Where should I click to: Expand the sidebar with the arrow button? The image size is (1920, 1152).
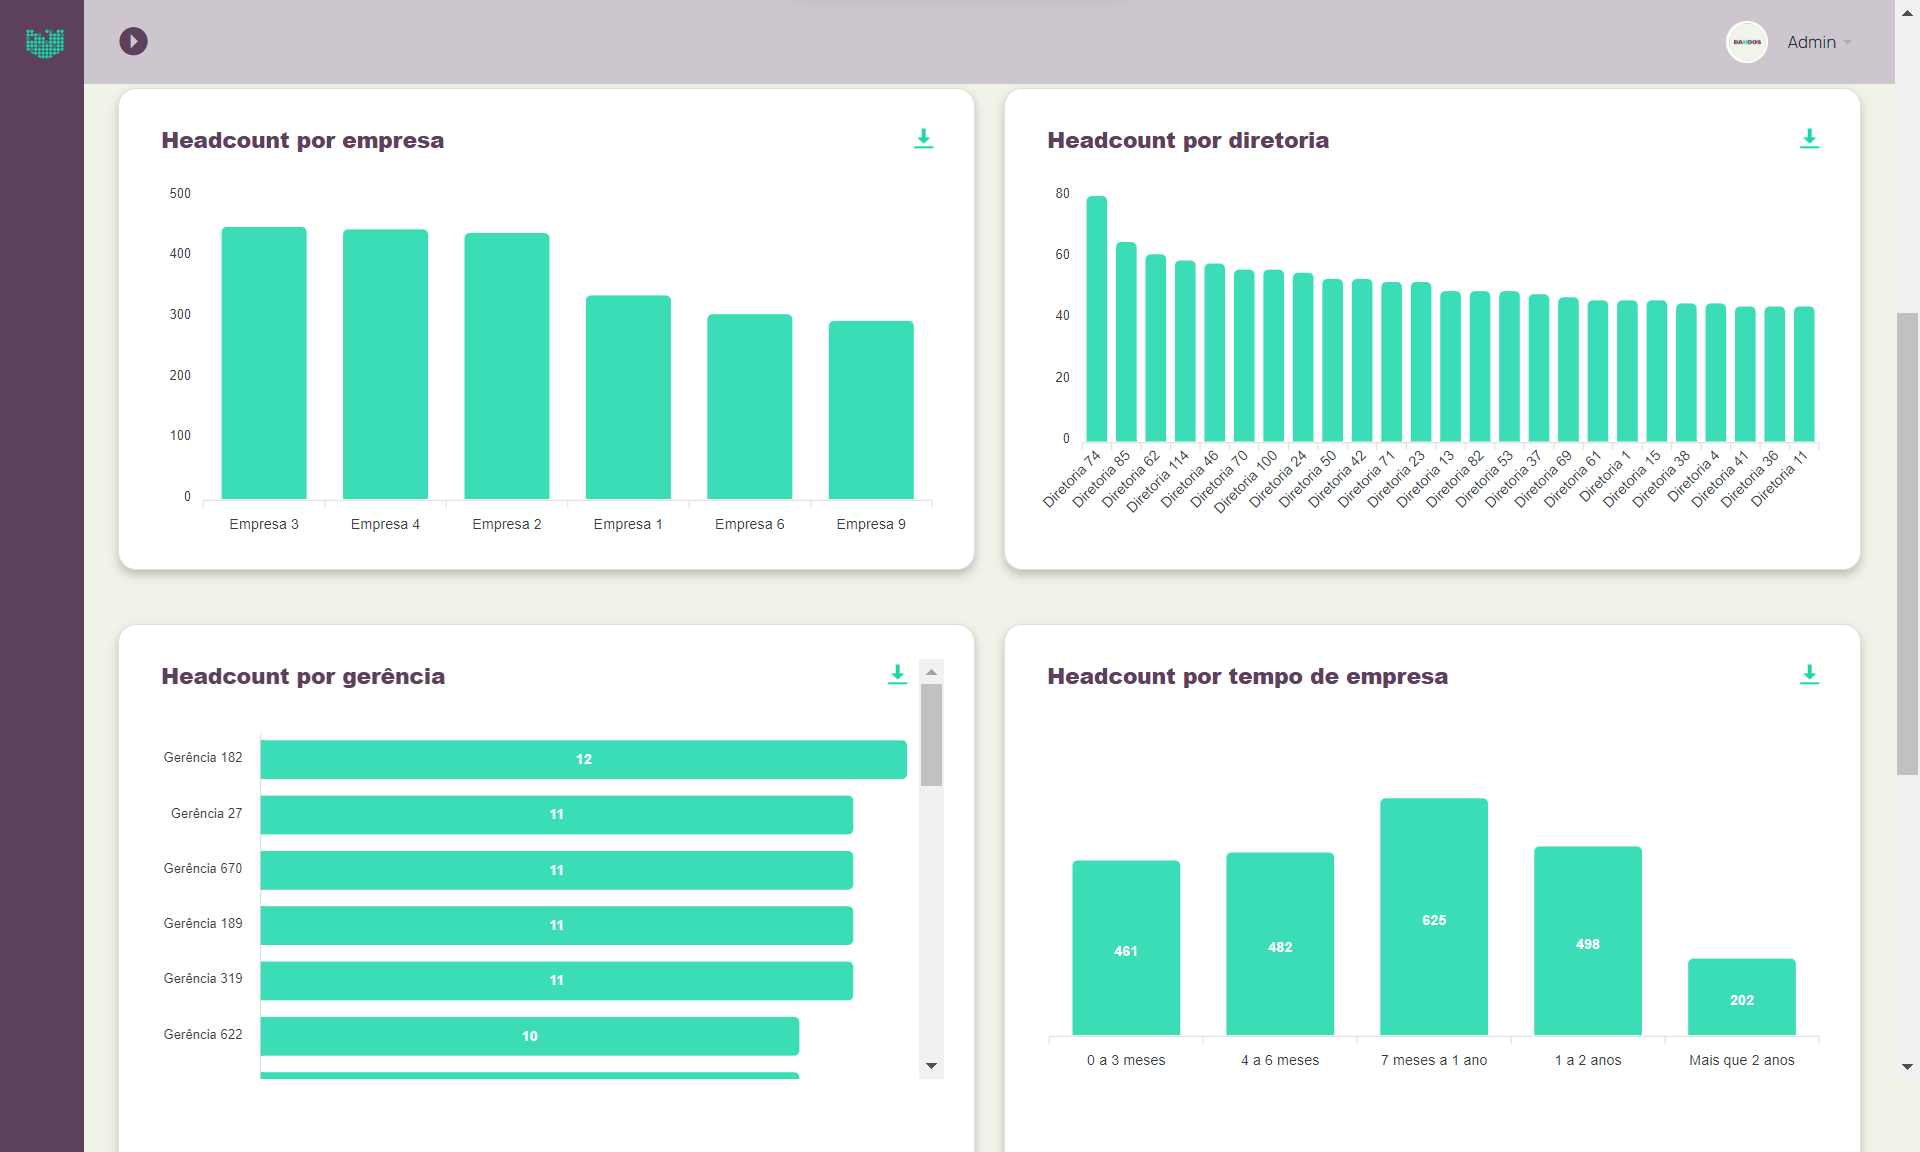pyautogui.click(x=133, y=41)
